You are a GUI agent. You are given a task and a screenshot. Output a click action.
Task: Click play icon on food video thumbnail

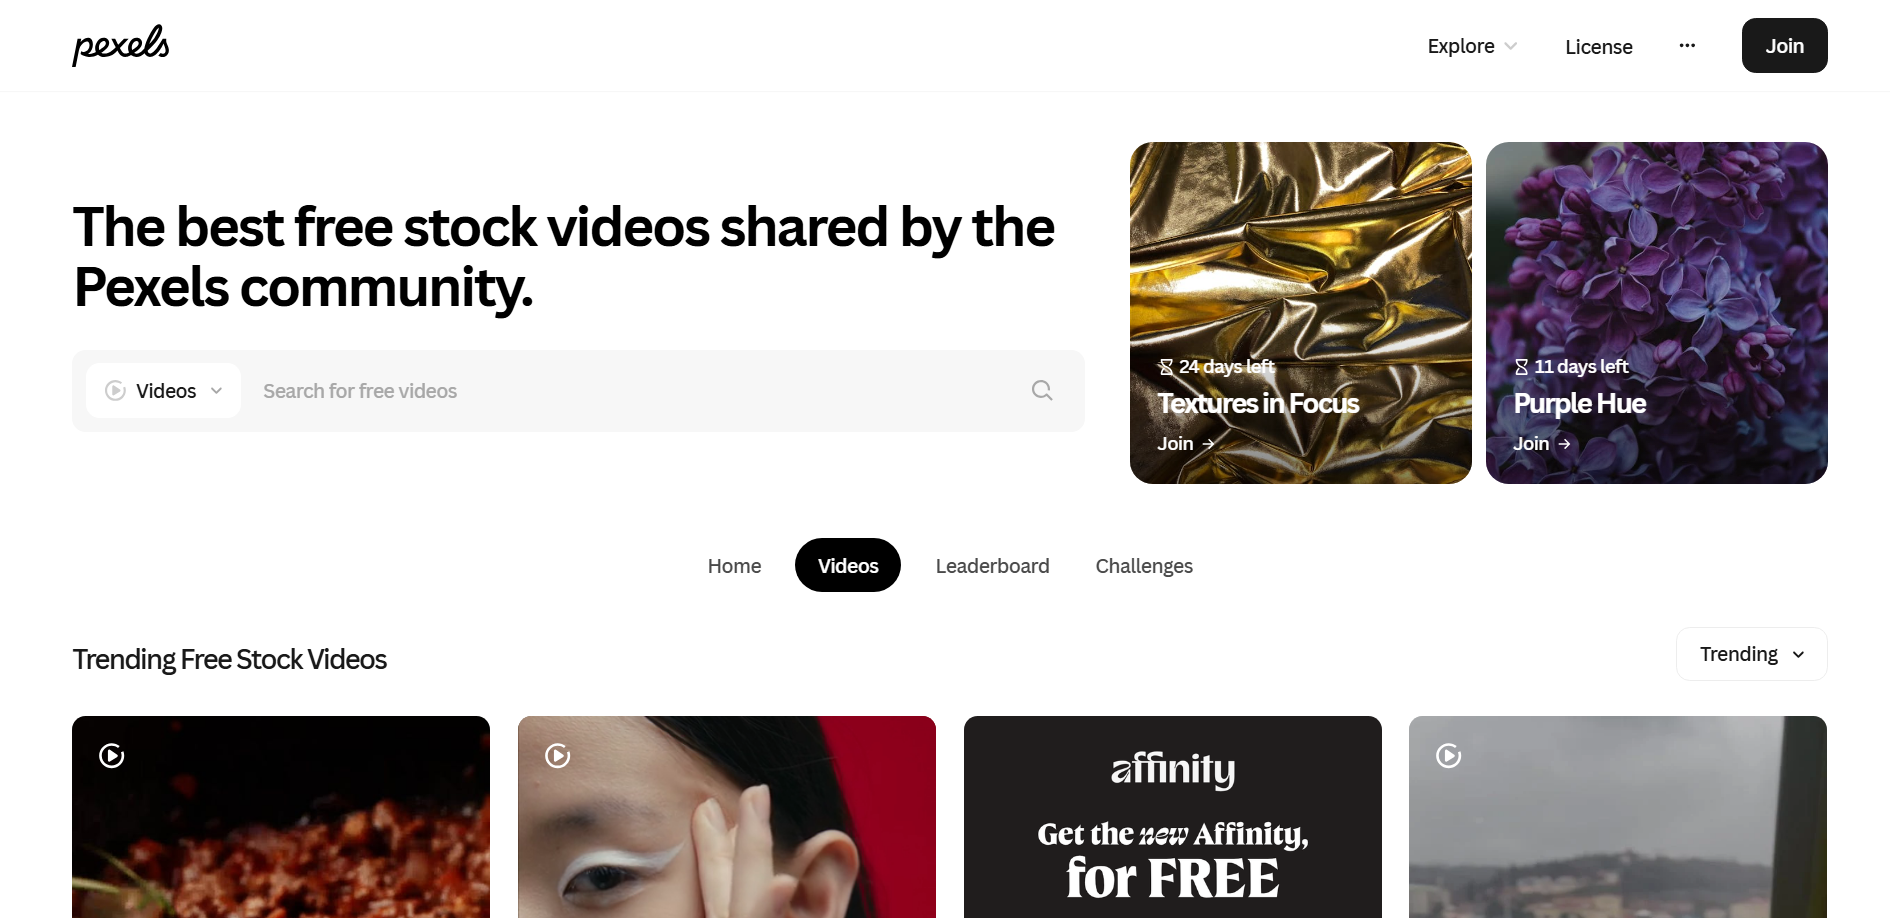(112, 756)
